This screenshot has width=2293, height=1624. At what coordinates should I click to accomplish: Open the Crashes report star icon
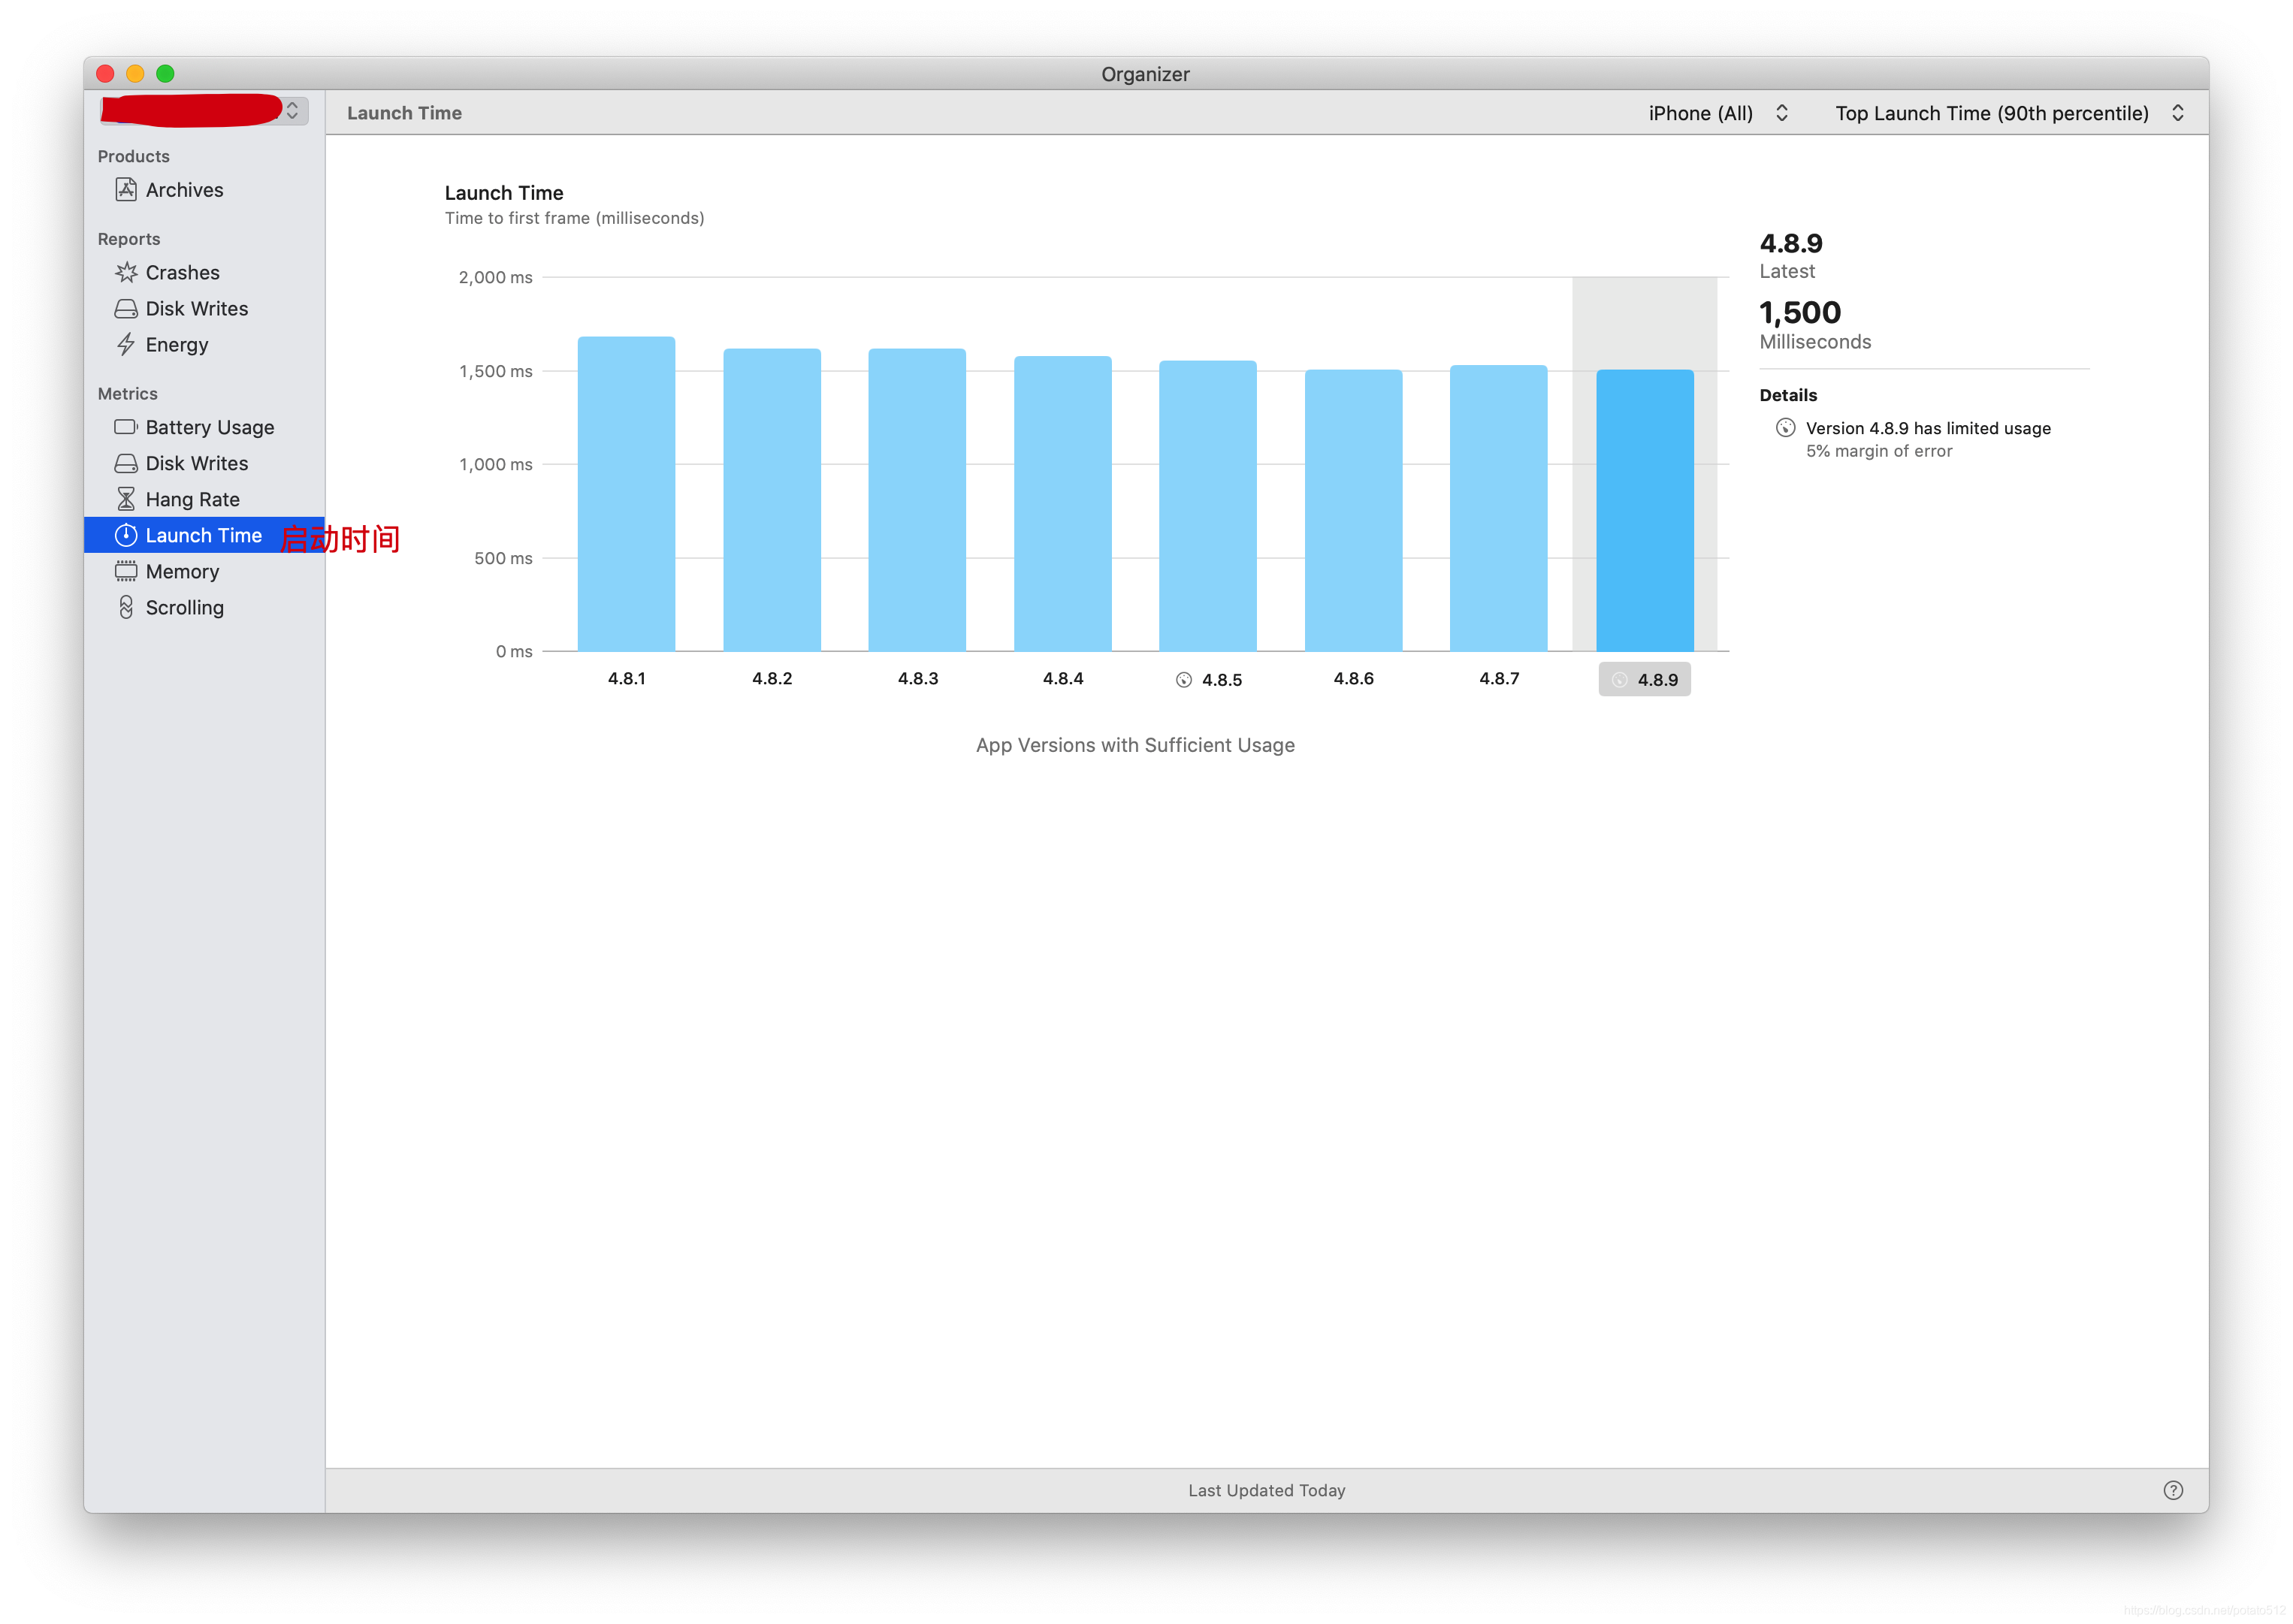click(x=126, y=272)
